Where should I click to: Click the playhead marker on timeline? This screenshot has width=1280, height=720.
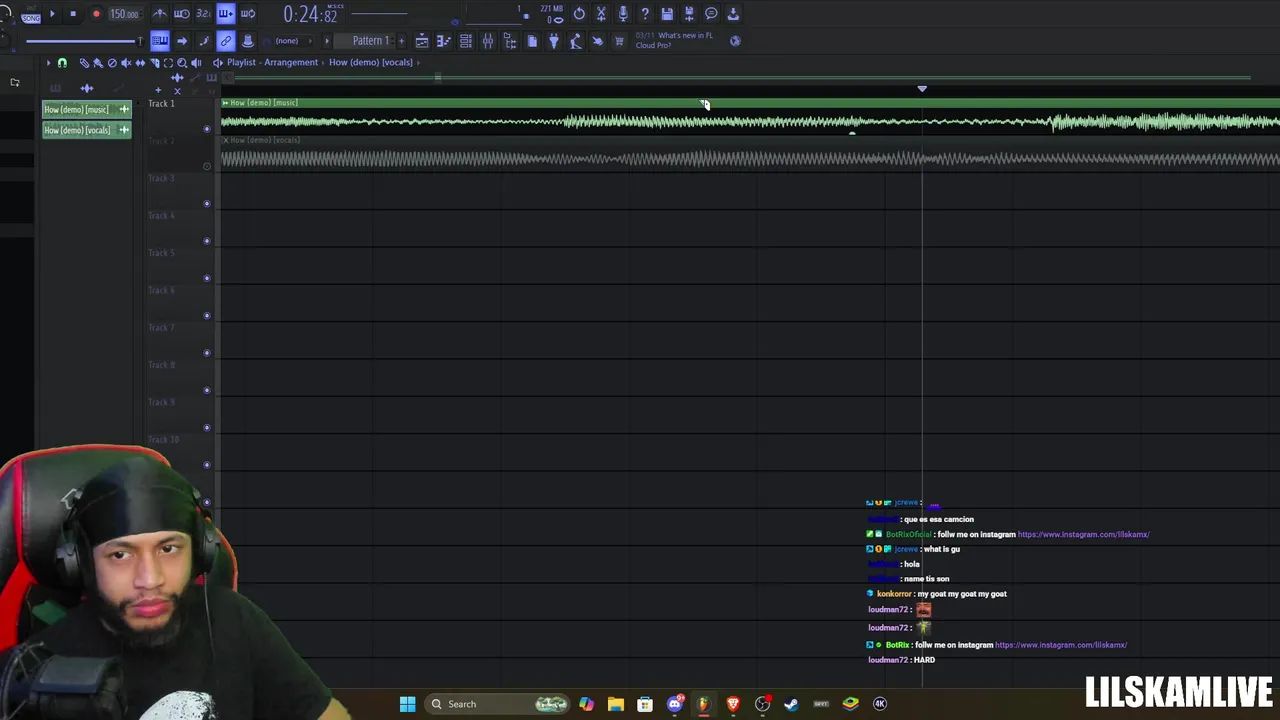[x=922, y=89]
